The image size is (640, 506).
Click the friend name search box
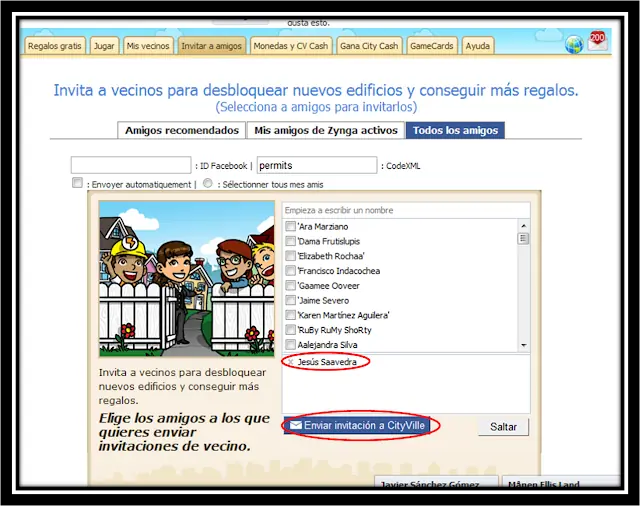tap(406, 210)
